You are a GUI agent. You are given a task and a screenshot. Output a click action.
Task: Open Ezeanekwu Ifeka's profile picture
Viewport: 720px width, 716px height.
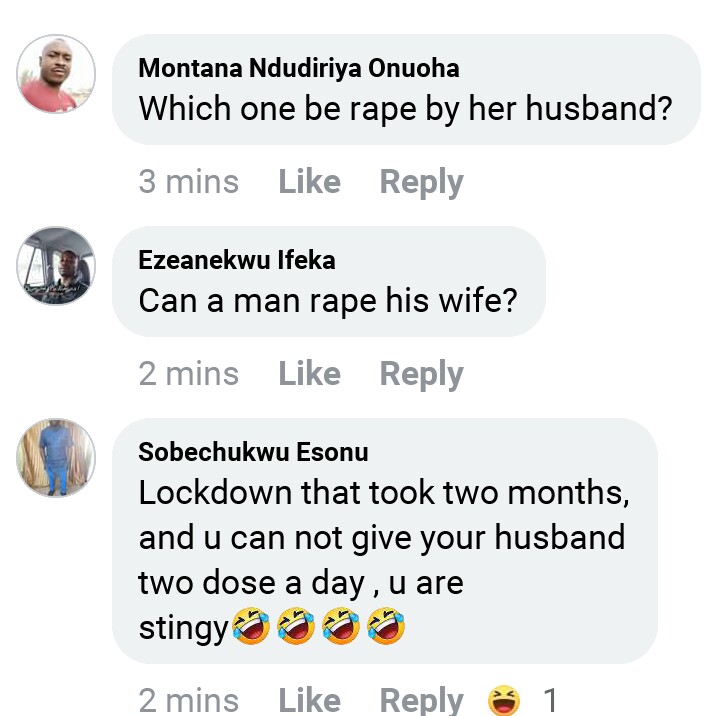tap(57, 265)
